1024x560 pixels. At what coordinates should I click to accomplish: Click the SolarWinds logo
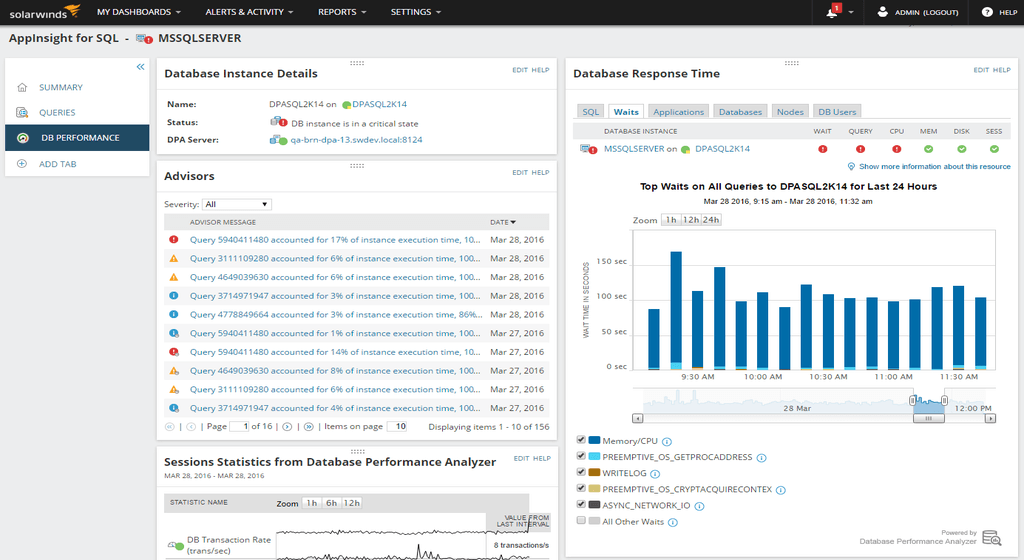[44, 12]
